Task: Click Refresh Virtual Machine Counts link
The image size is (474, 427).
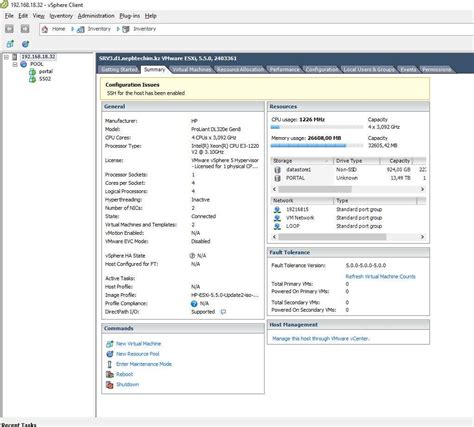Action: click(x=380, y=277)
